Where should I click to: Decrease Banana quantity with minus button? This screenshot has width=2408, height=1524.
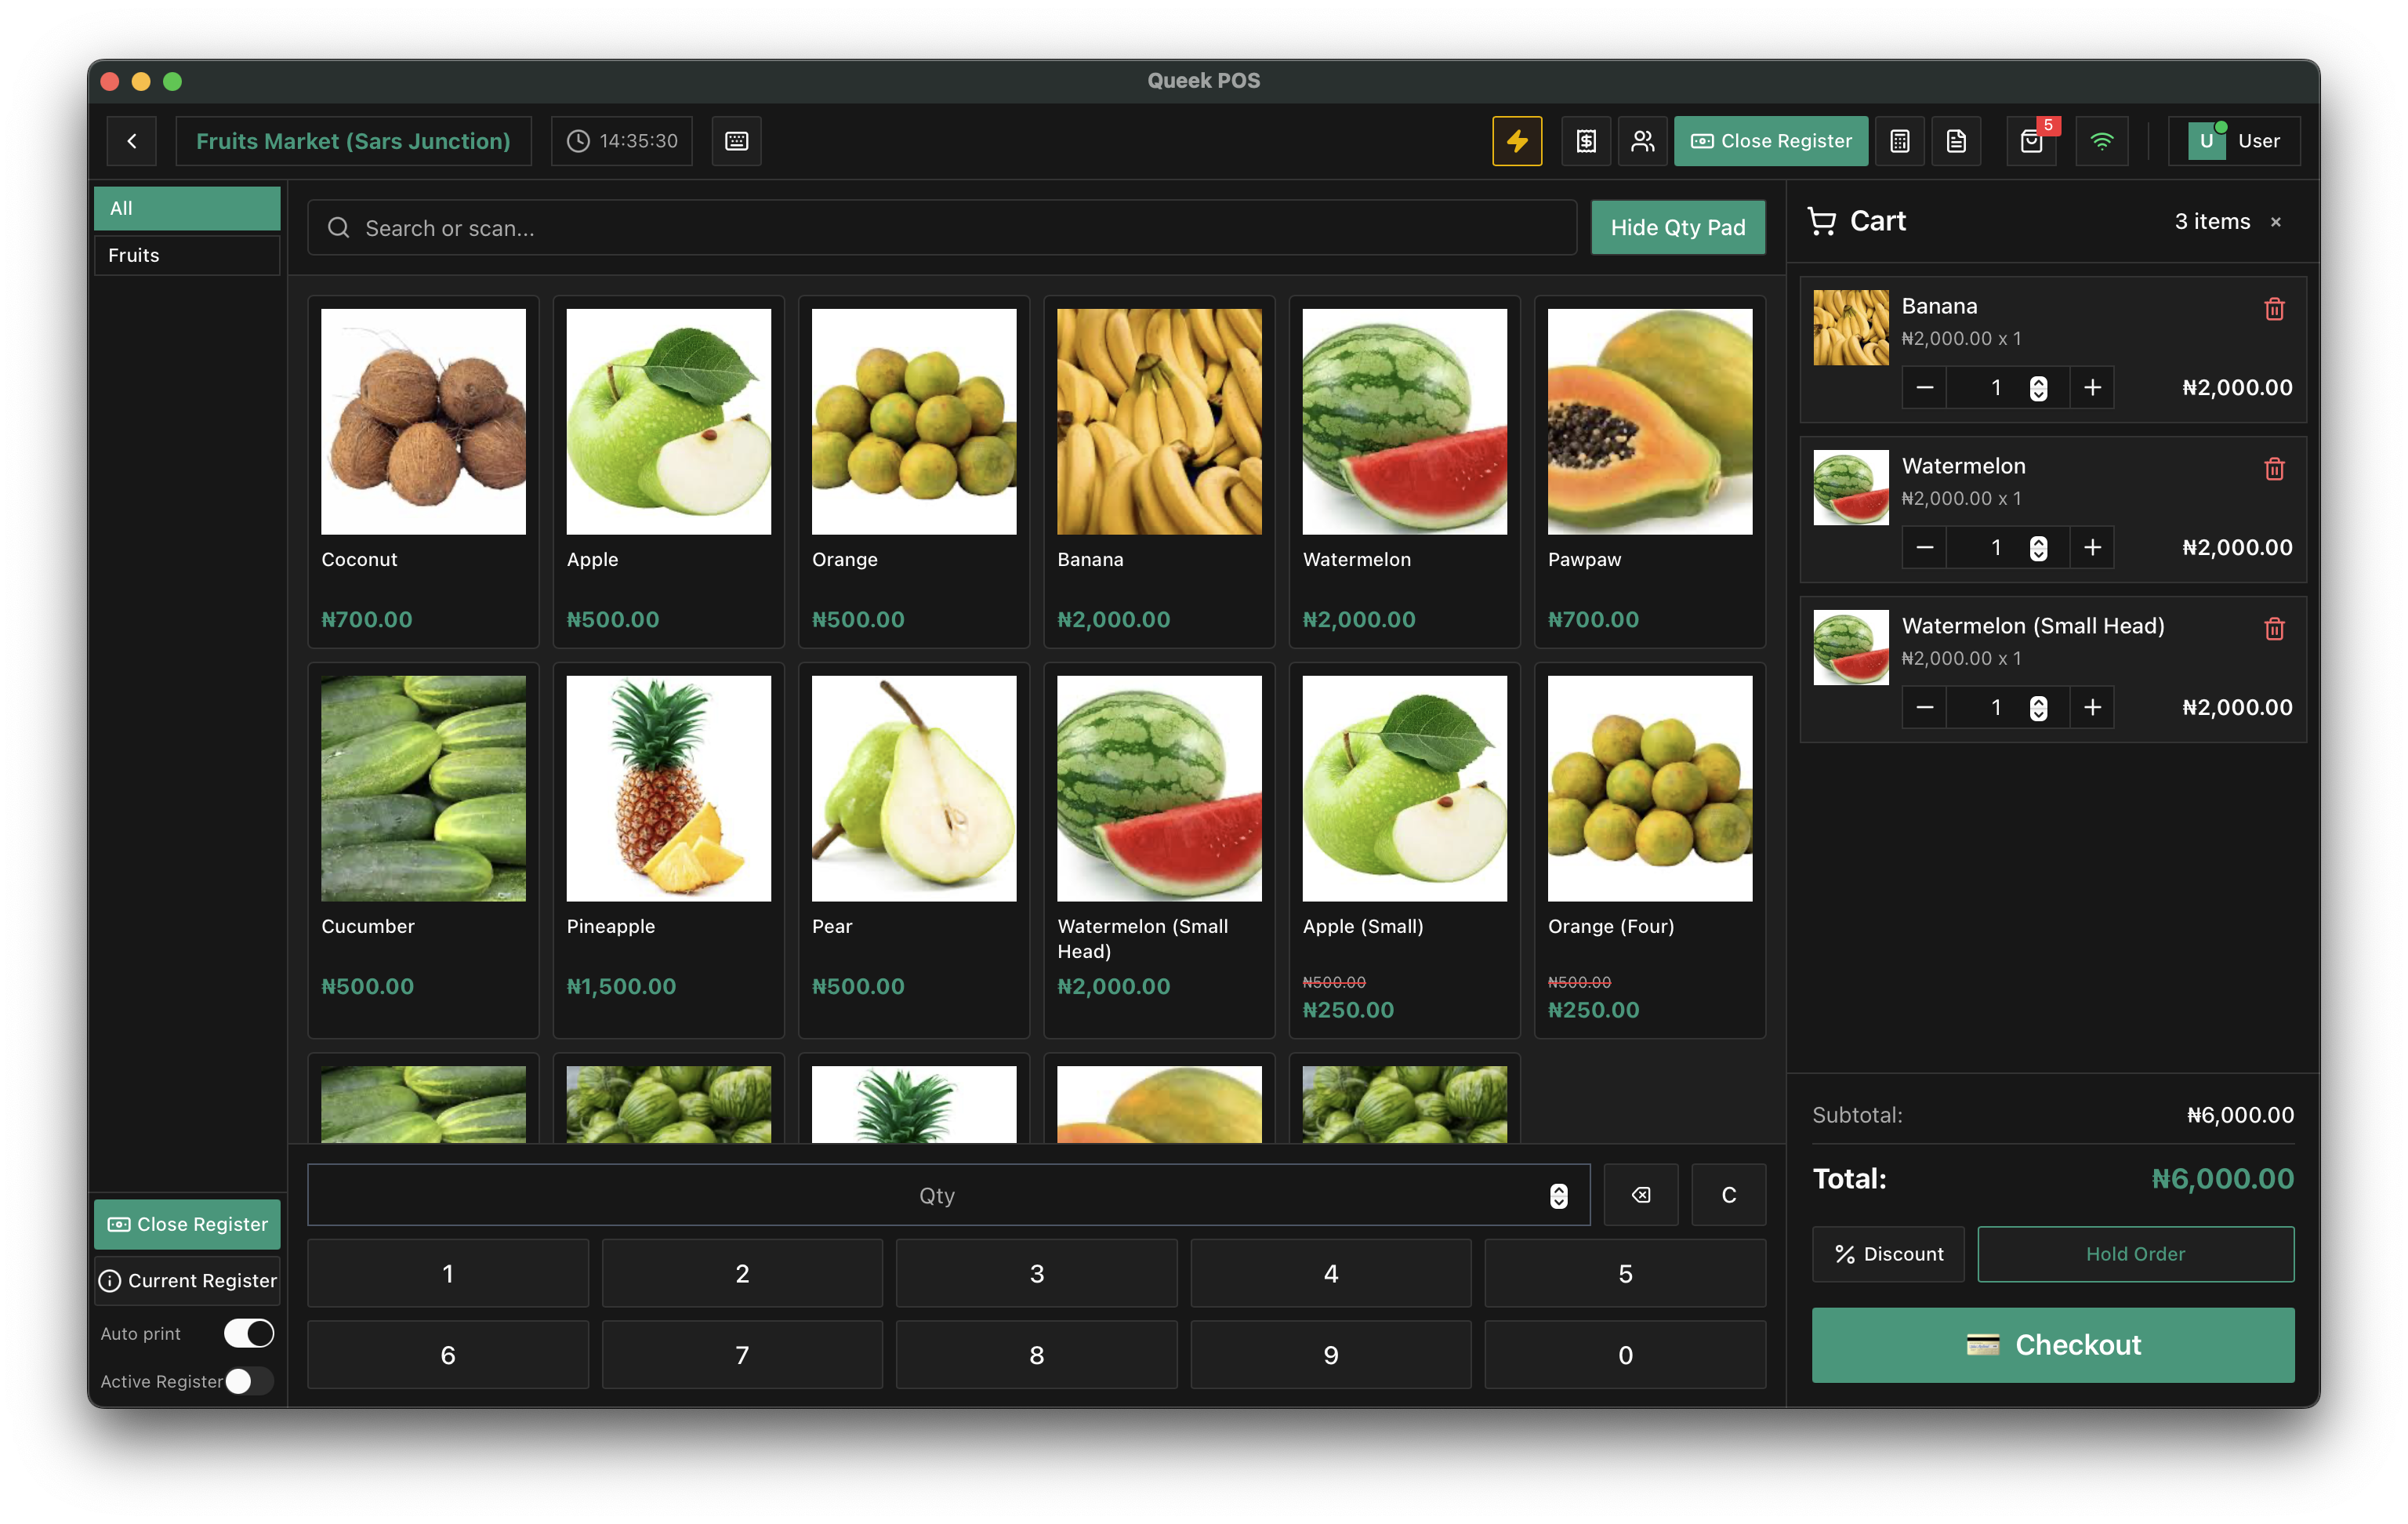(x=1924, y=387)
